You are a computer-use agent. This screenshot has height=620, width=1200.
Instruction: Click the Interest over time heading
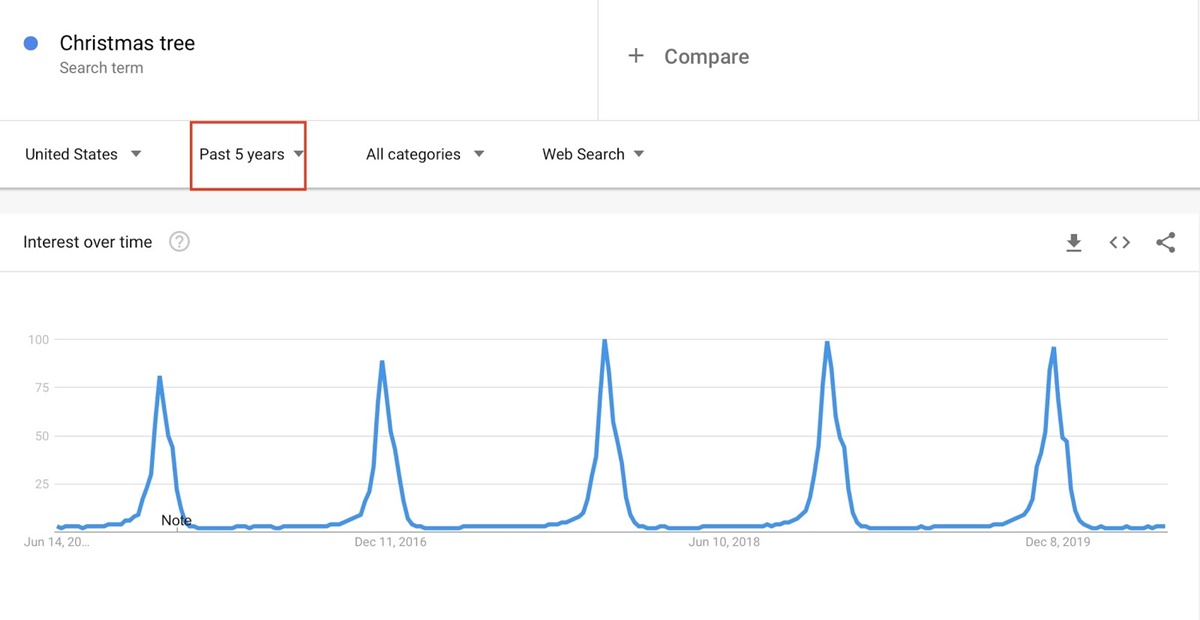coord(87,241)
